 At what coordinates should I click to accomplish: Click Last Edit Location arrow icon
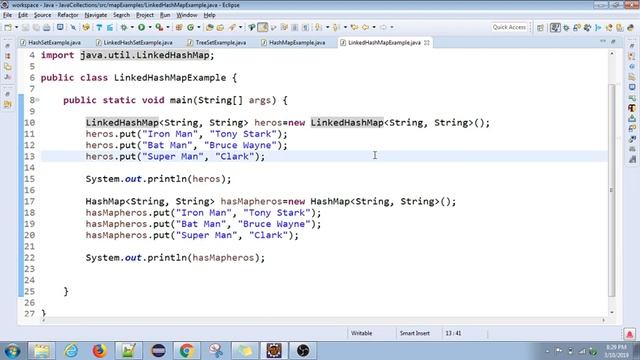(x=354, y=27)
